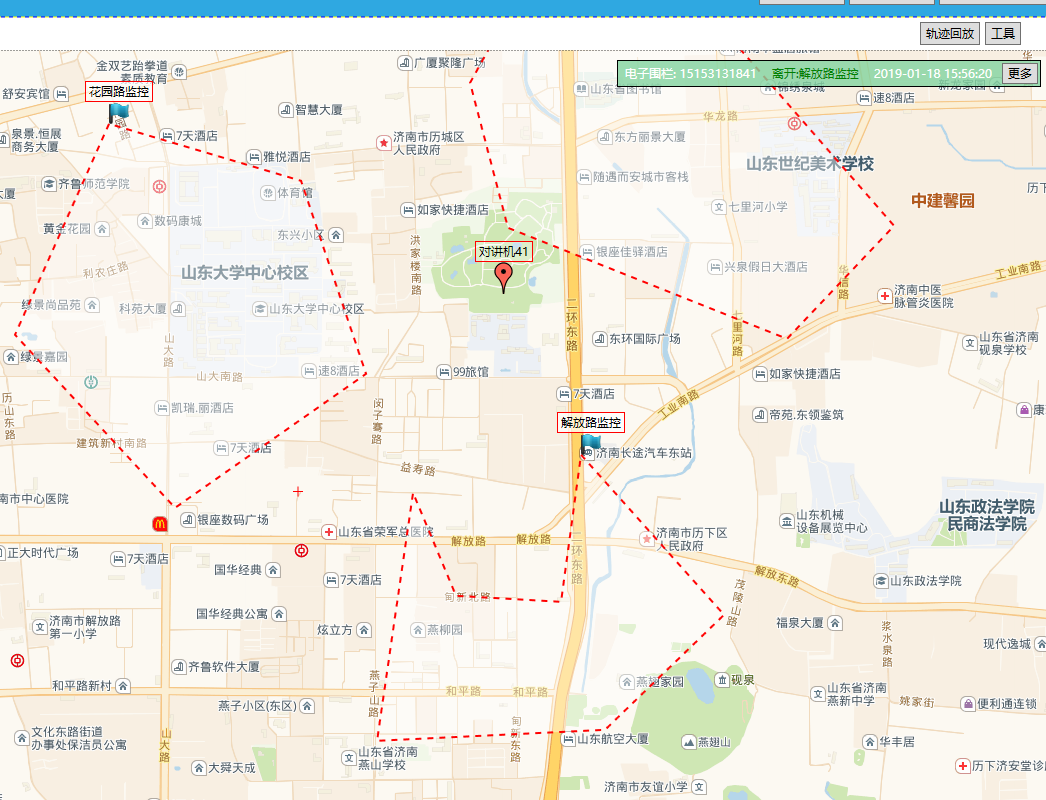Viewport: 1046px width, 800px height.
Task: Click the 山东大学中心校区 map label
Action: (245, 273)
